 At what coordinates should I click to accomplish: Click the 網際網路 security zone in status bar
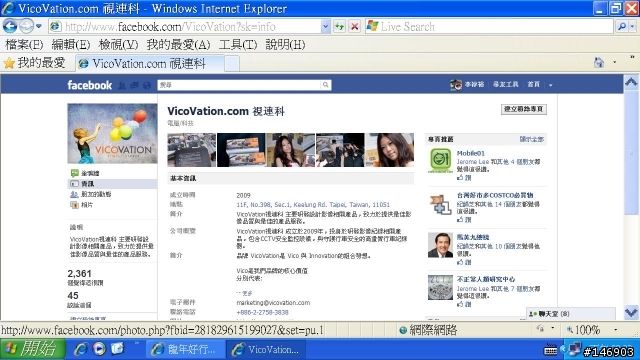click(x=428, y=330)
